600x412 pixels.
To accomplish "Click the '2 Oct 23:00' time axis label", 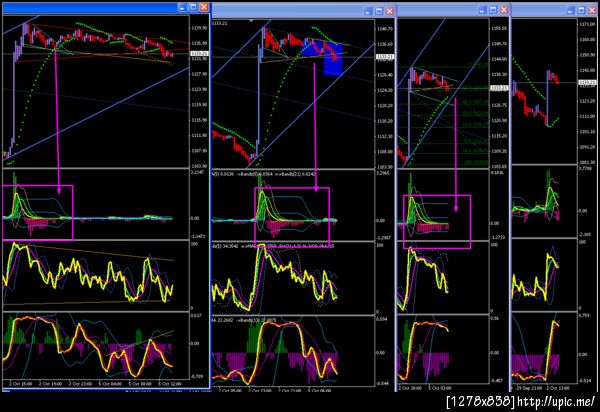I will point(80,383).
